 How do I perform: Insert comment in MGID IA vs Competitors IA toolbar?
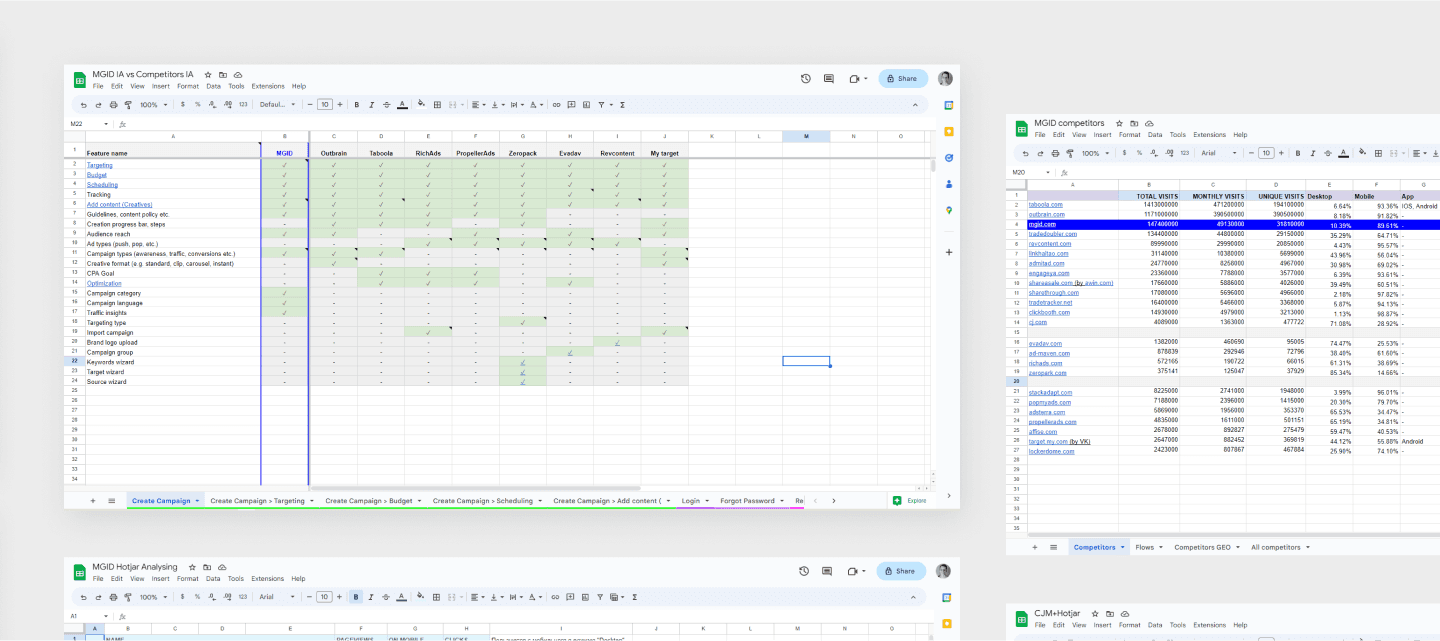571,104
